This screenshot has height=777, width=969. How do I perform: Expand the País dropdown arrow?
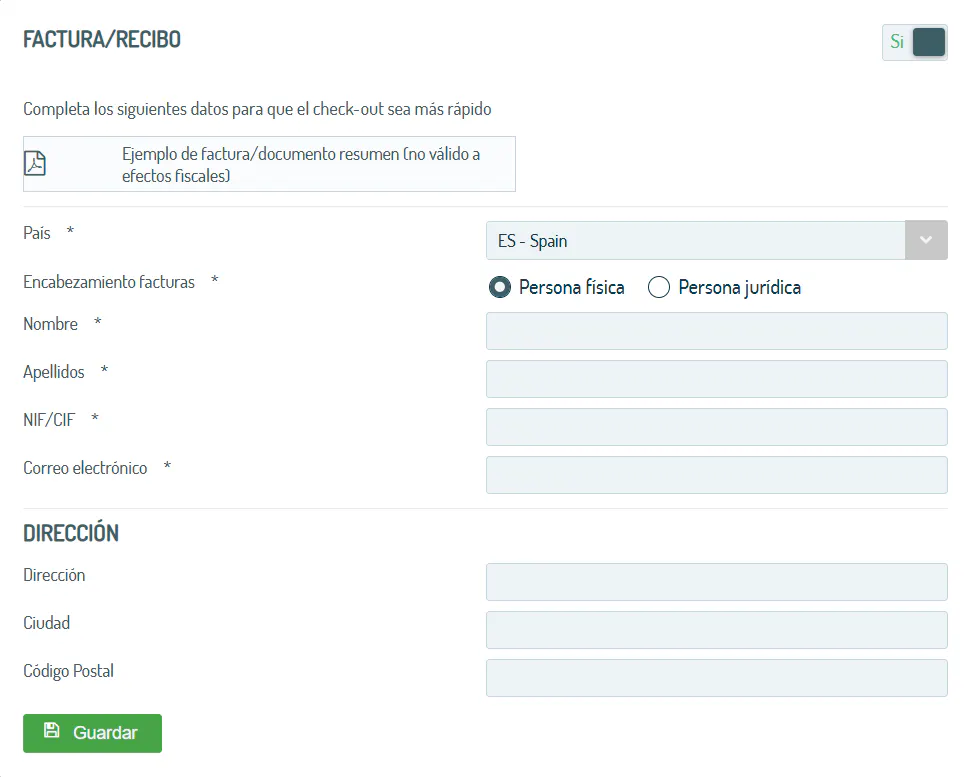pos(926,240)
